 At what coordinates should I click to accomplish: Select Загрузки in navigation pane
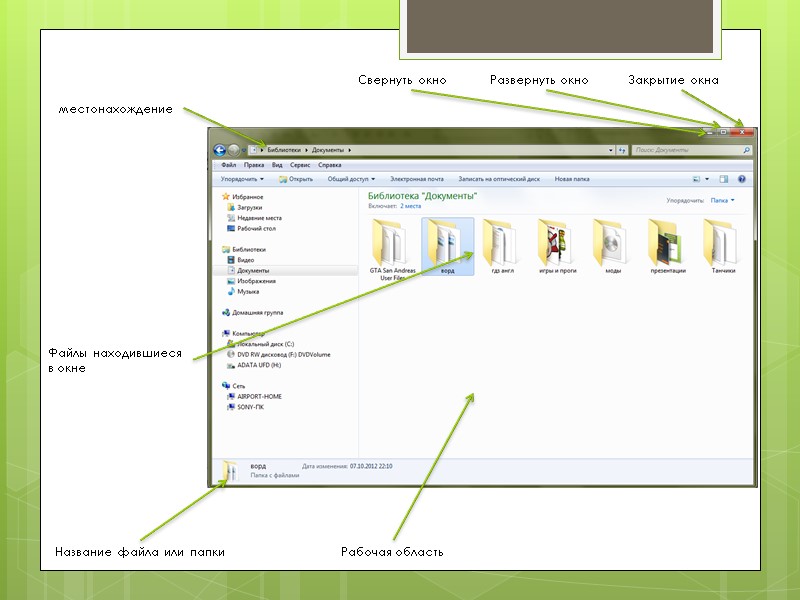244,207
